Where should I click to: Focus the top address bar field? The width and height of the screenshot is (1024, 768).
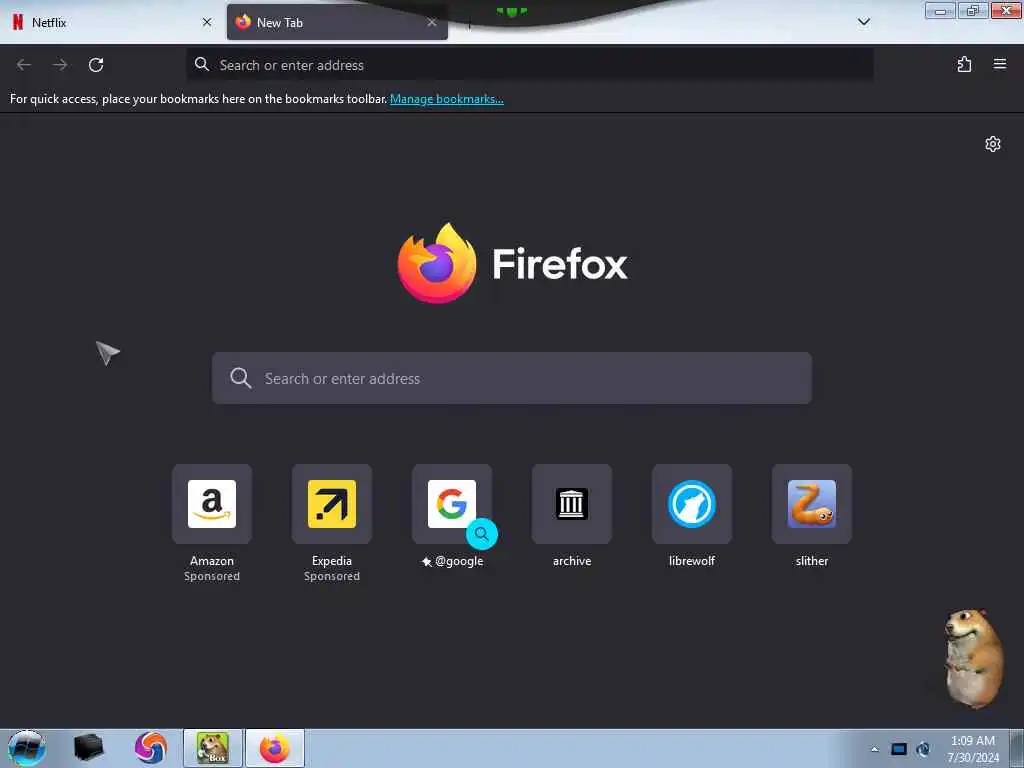pyautogui.click(x=530, y=65)
